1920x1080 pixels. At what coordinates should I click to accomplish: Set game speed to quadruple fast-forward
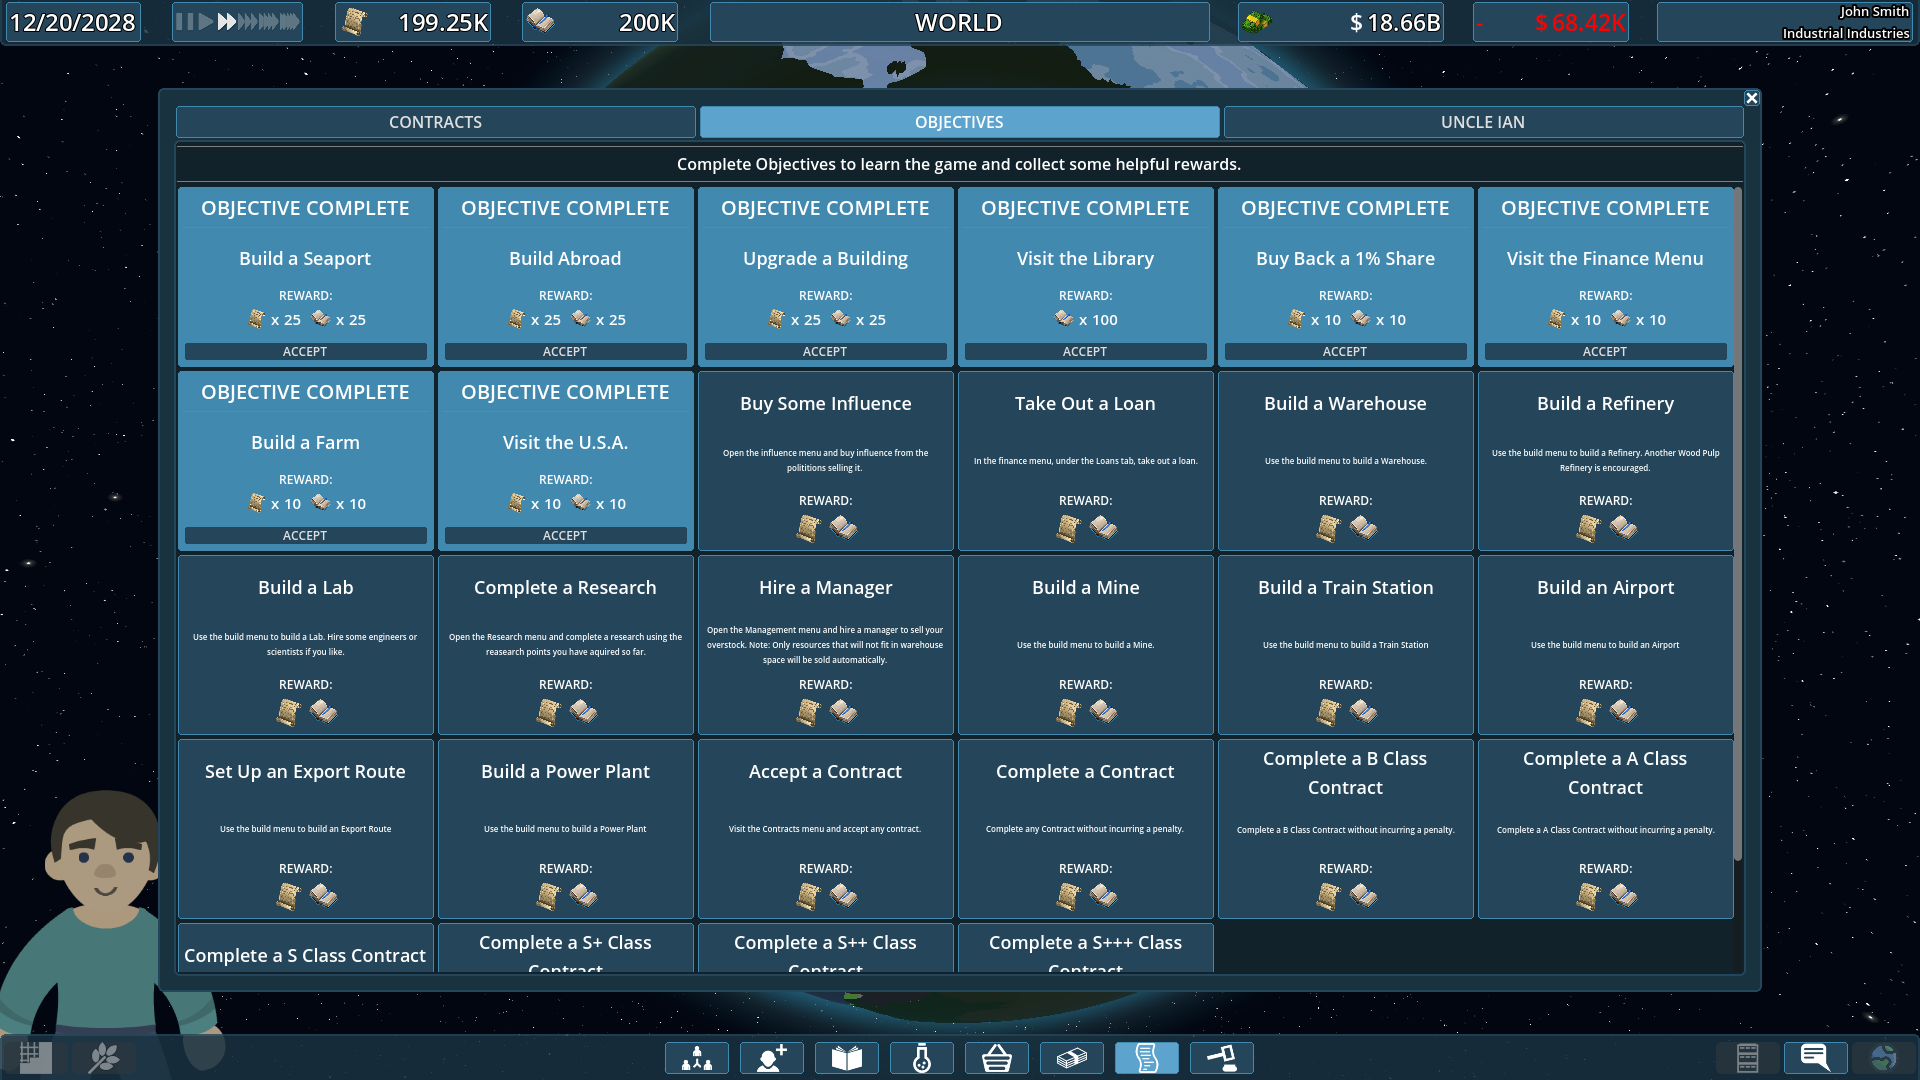(x=267, y=22)
